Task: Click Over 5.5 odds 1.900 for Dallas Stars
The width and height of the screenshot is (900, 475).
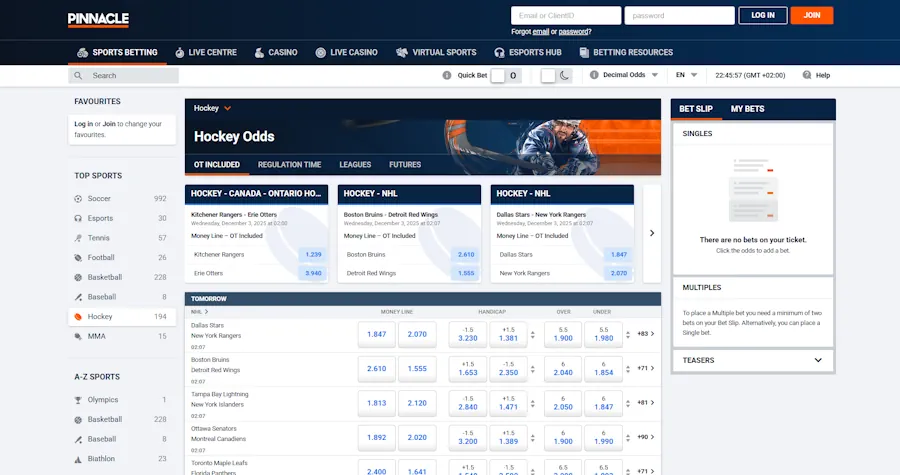Action: tap(563, 334)
